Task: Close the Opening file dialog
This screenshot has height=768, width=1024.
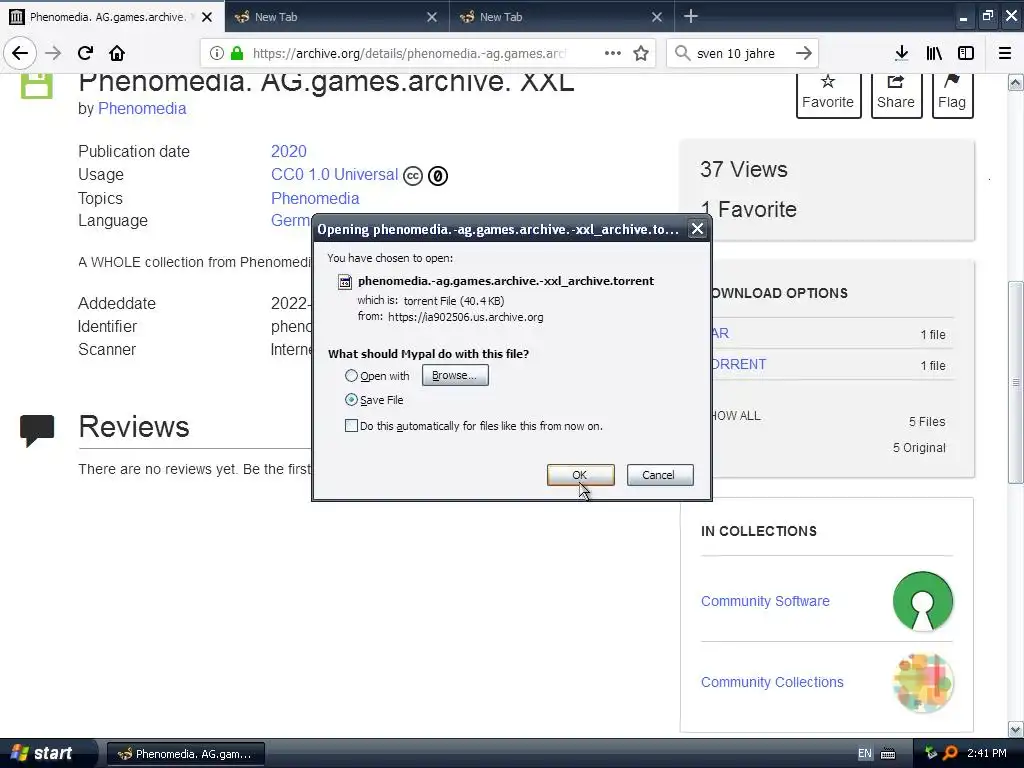Action: point(697,229)
